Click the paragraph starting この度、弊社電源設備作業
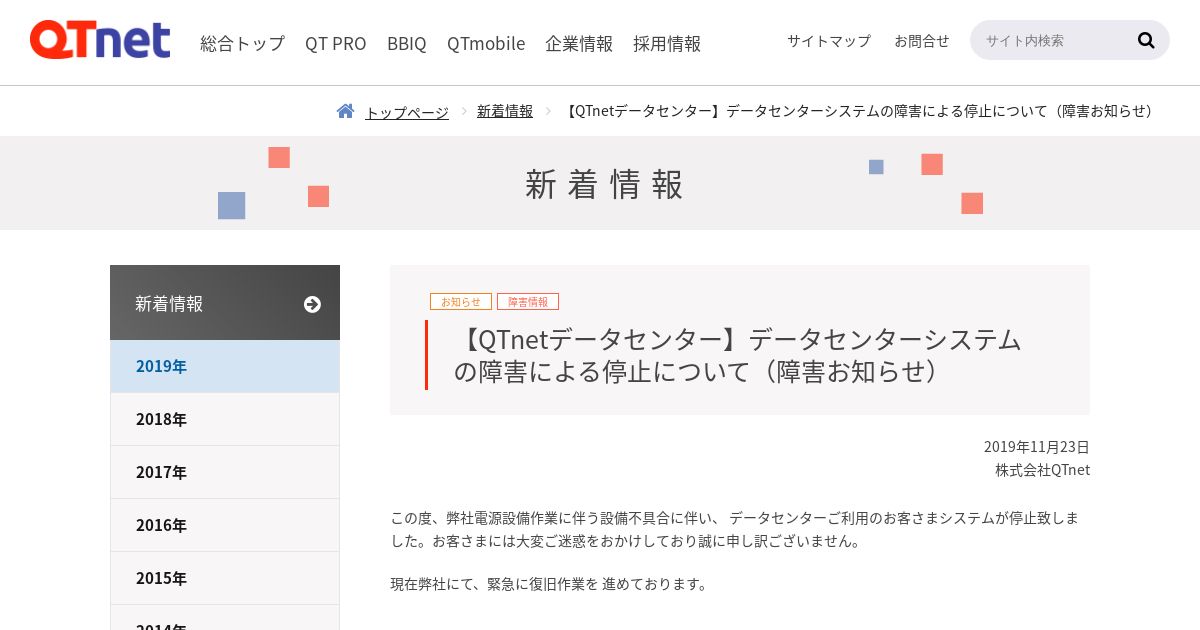The height and width of the screenshot is (630, 1200). [x=735, y=529]
